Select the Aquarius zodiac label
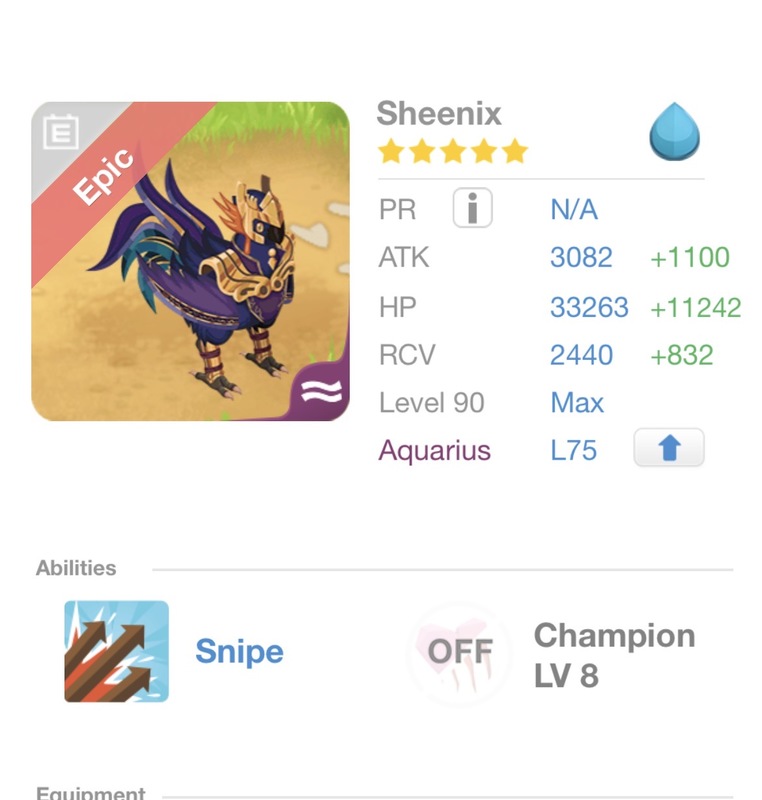This screenshot has height=800, width=762. [434, 450]
